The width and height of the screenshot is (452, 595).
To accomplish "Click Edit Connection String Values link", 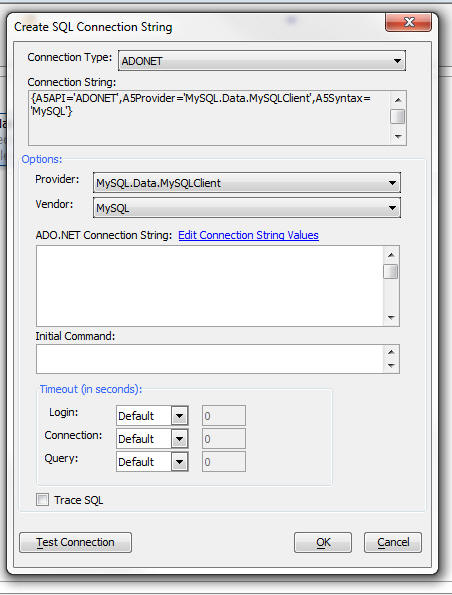I will pyautogui.click(x=248, y=235).
